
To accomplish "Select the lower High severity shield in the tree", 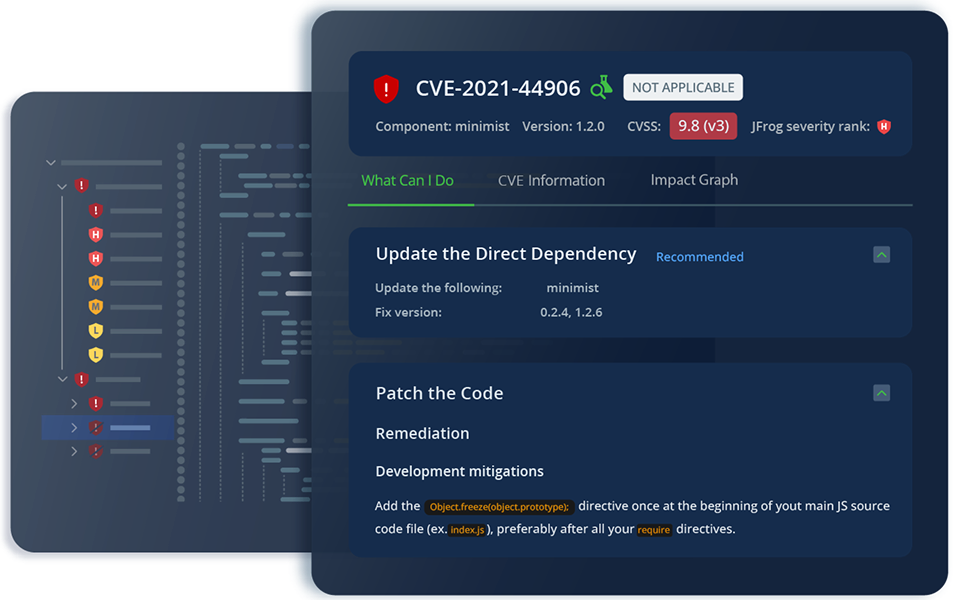I will pos(96,258).
